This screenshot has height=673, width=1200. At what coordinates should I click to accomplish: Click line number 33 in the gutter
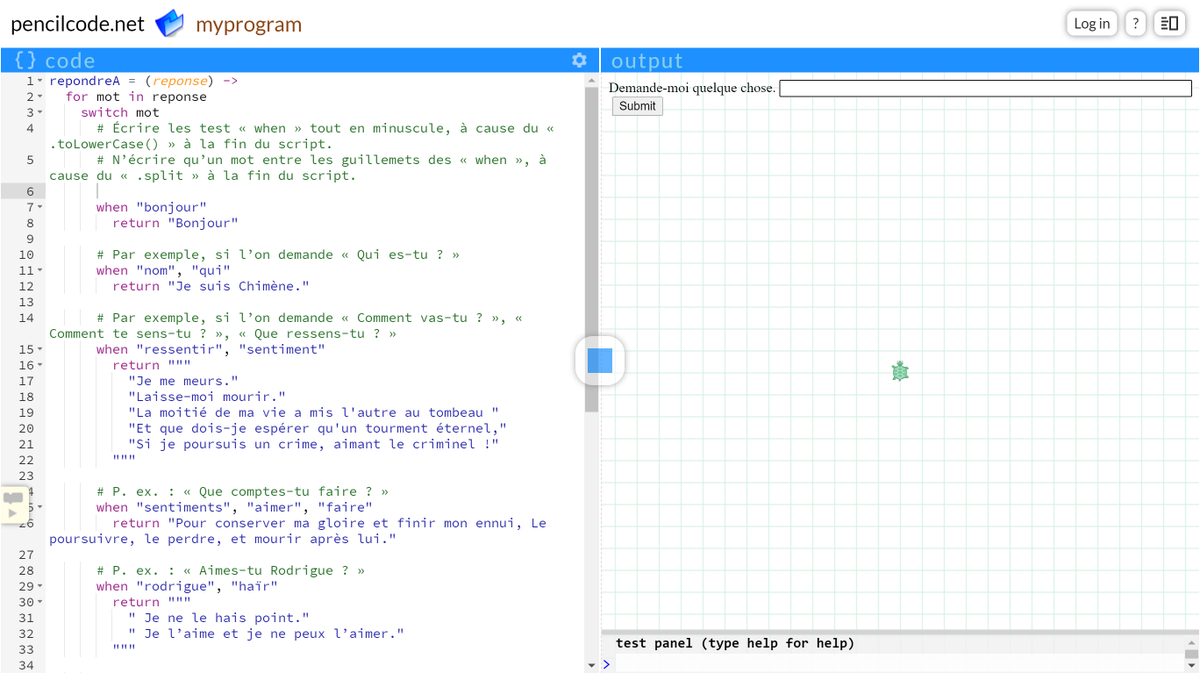pos(26,650)
